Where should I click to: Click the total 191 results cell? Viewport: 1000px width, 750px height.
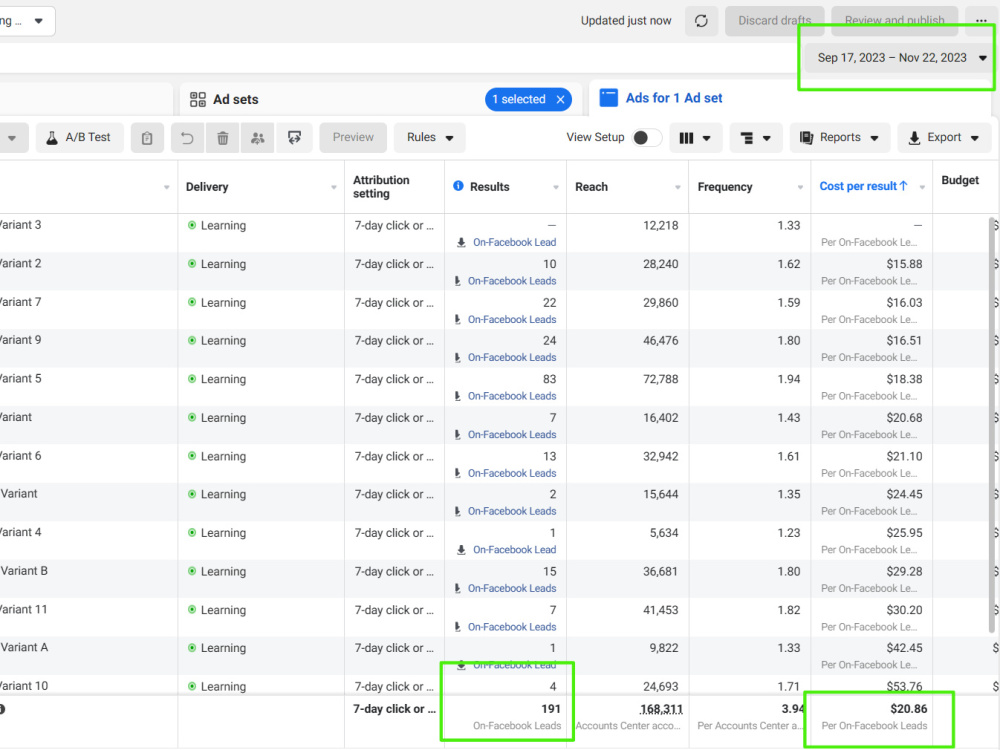point(550,709)
